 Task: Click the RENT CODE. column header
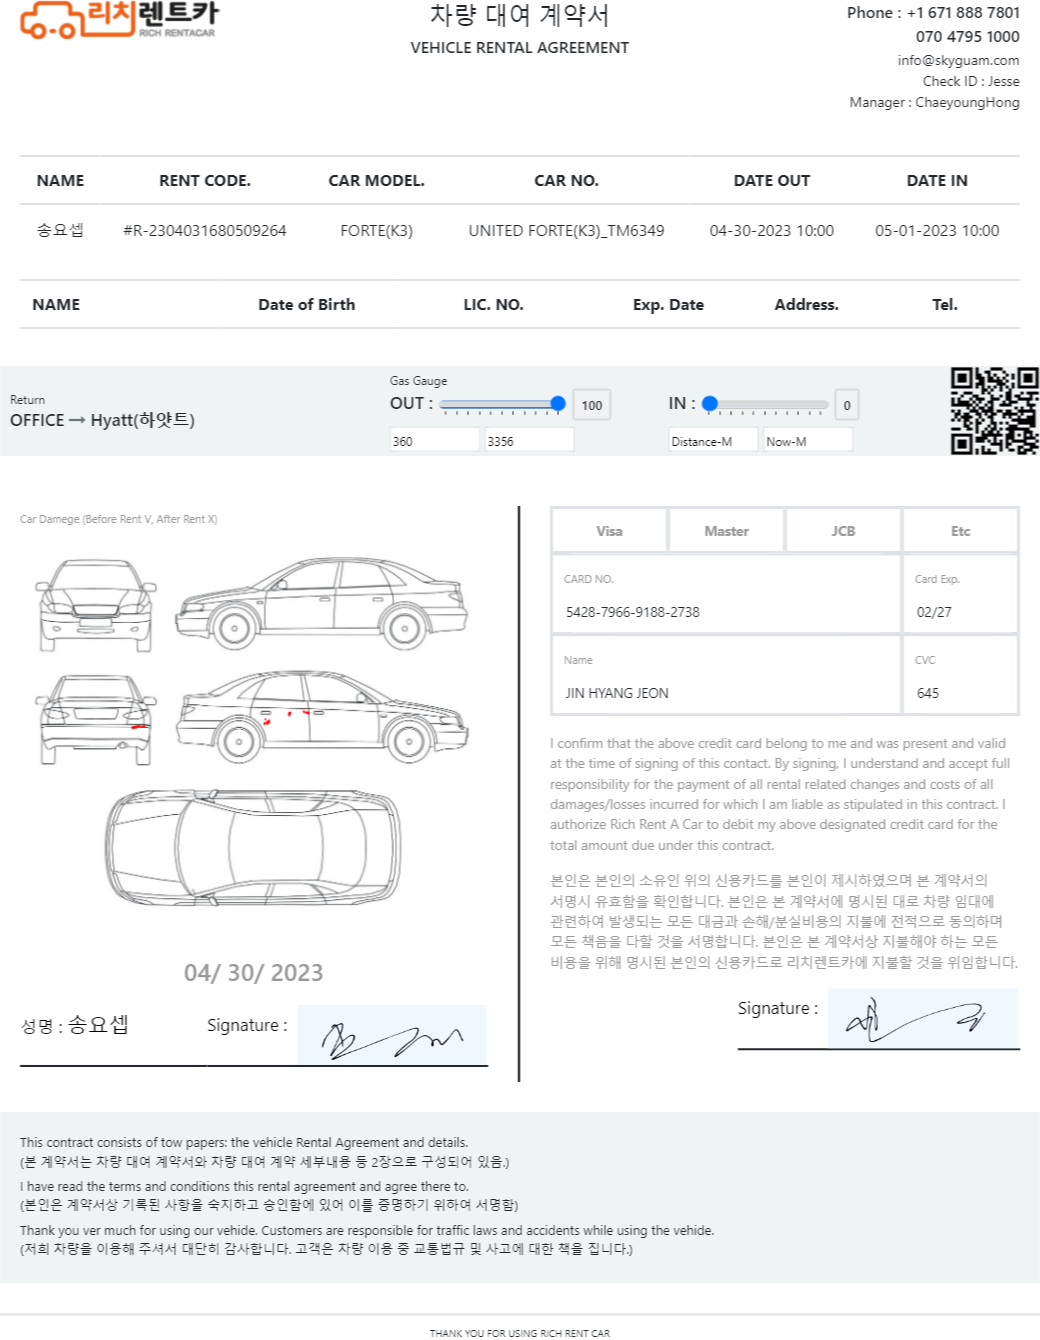click(205, 181)
